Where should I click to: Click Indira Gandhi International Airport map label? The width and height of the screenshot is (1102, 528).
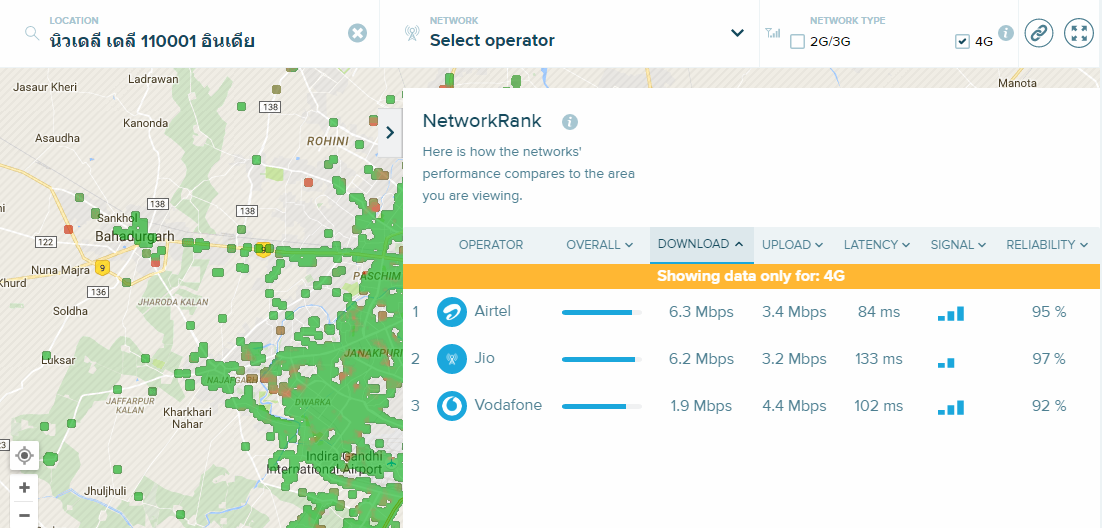(324, 462)
